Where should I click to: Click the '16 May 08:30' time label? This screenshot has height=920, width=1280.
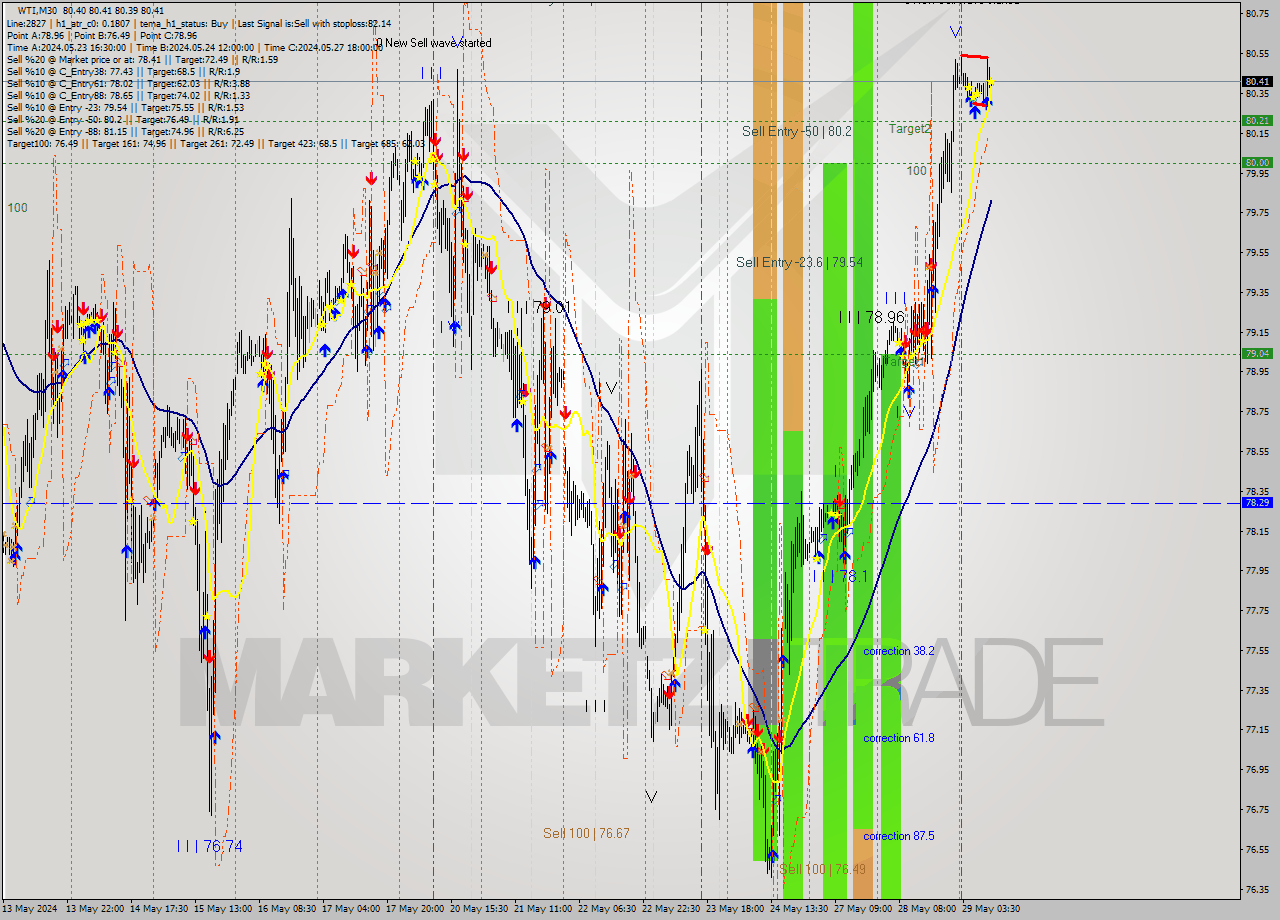click(x=287, y=909)
